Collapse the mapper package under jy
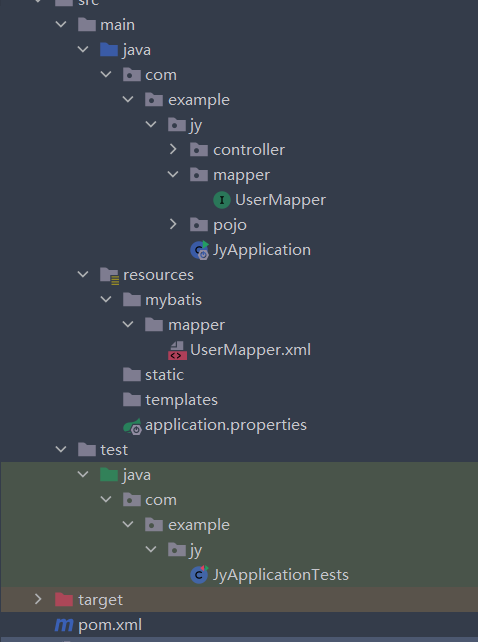The image size is (478, 642). coord(173,174)
